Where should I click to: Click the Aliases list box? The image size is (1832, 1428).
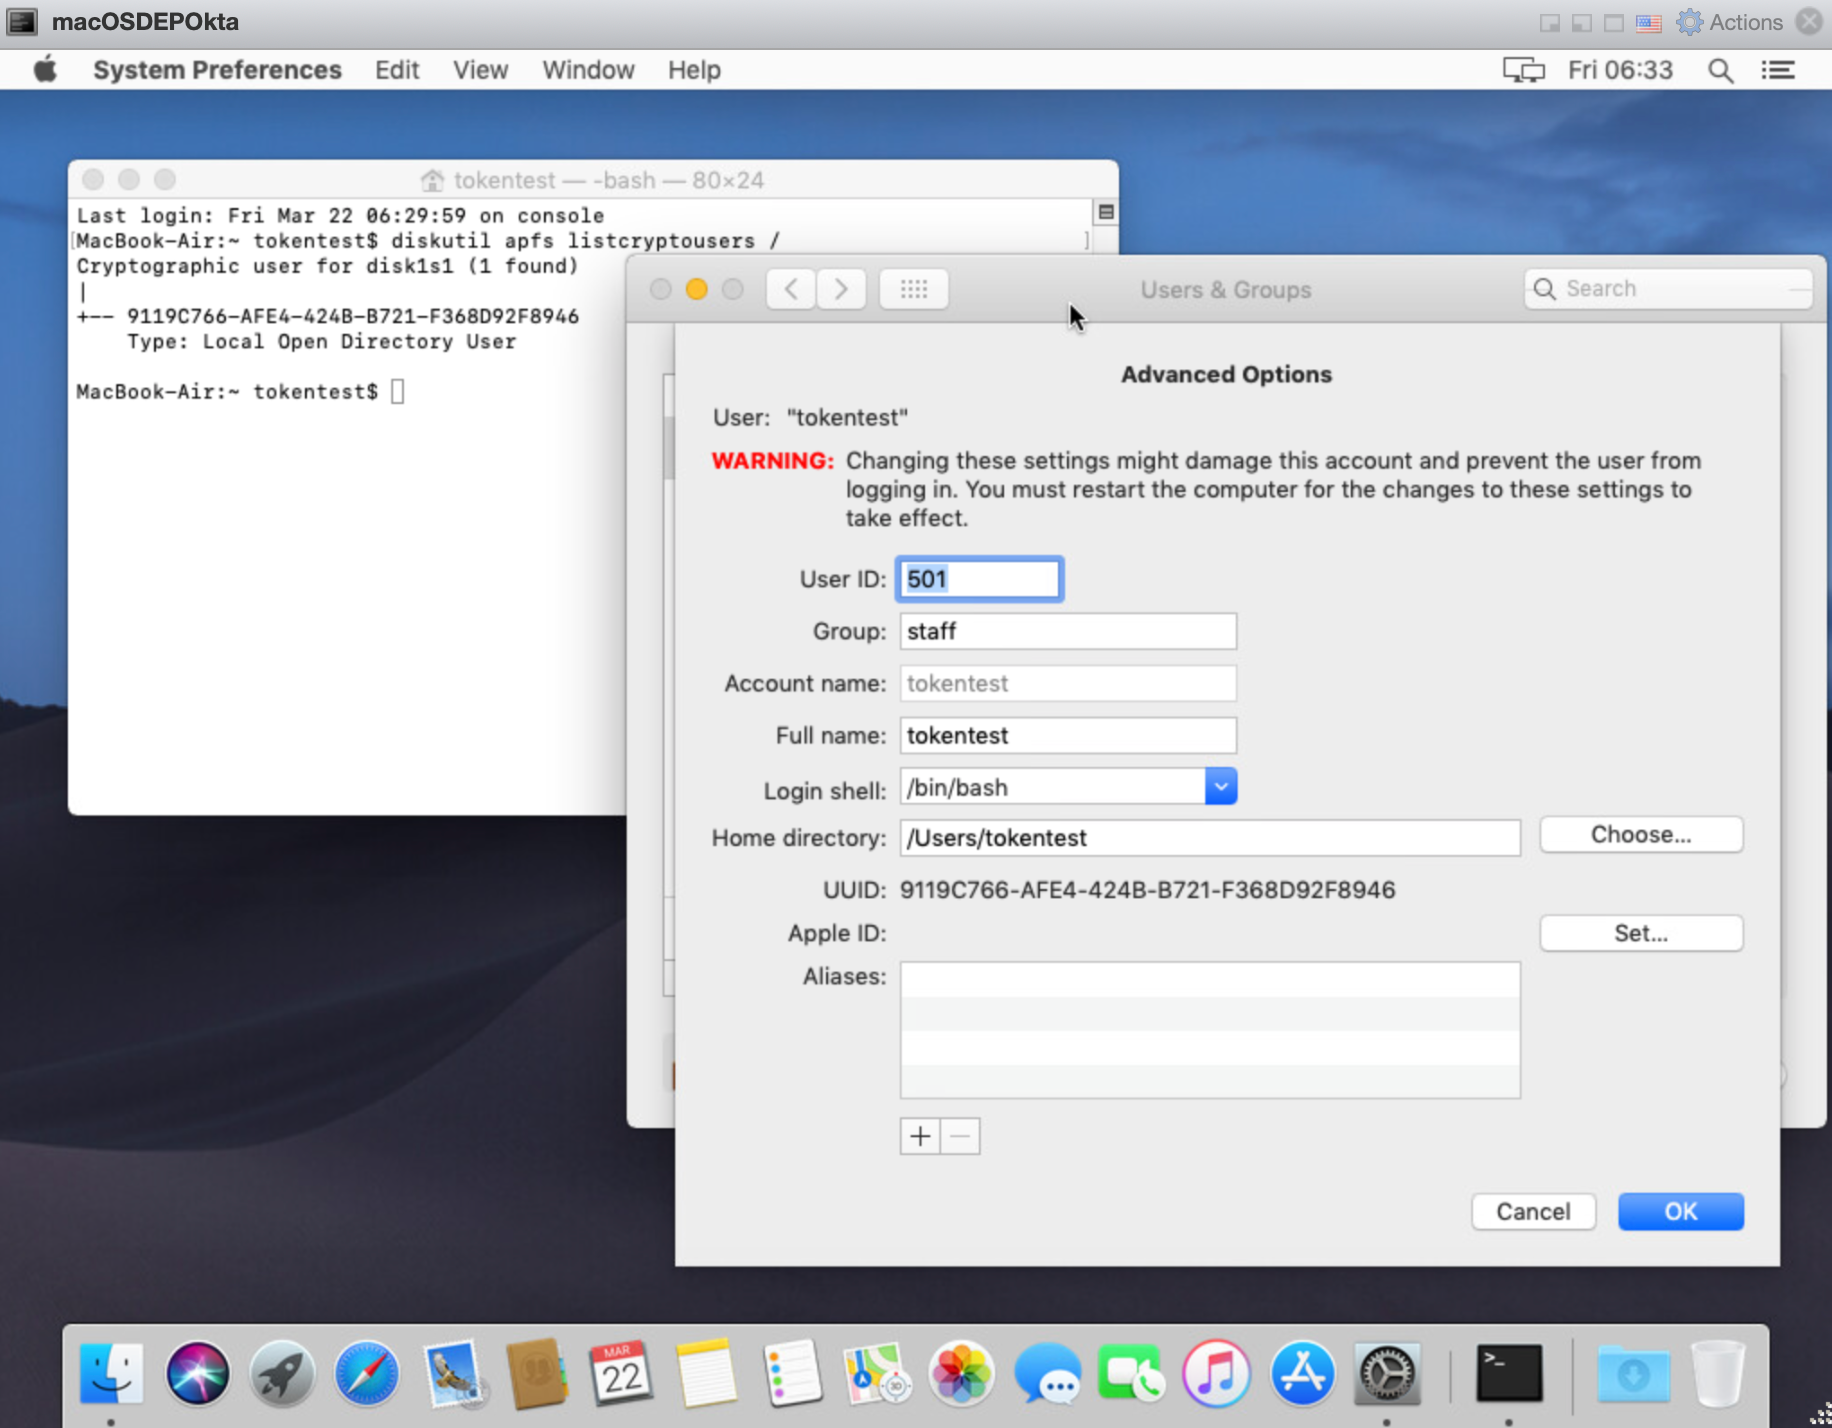pyautogui.click(x=1210, y=1030)
